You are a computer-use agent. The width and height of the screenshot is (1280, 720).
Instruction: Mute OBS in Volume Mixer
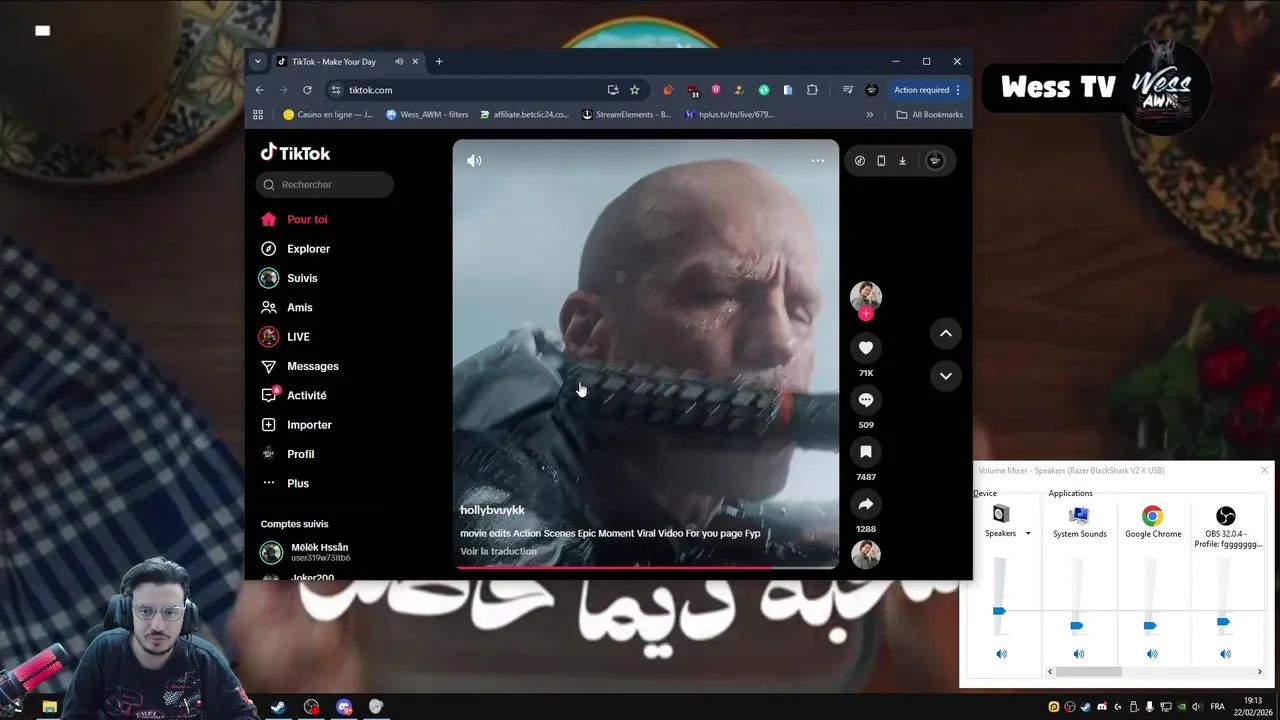point(1225,654)
